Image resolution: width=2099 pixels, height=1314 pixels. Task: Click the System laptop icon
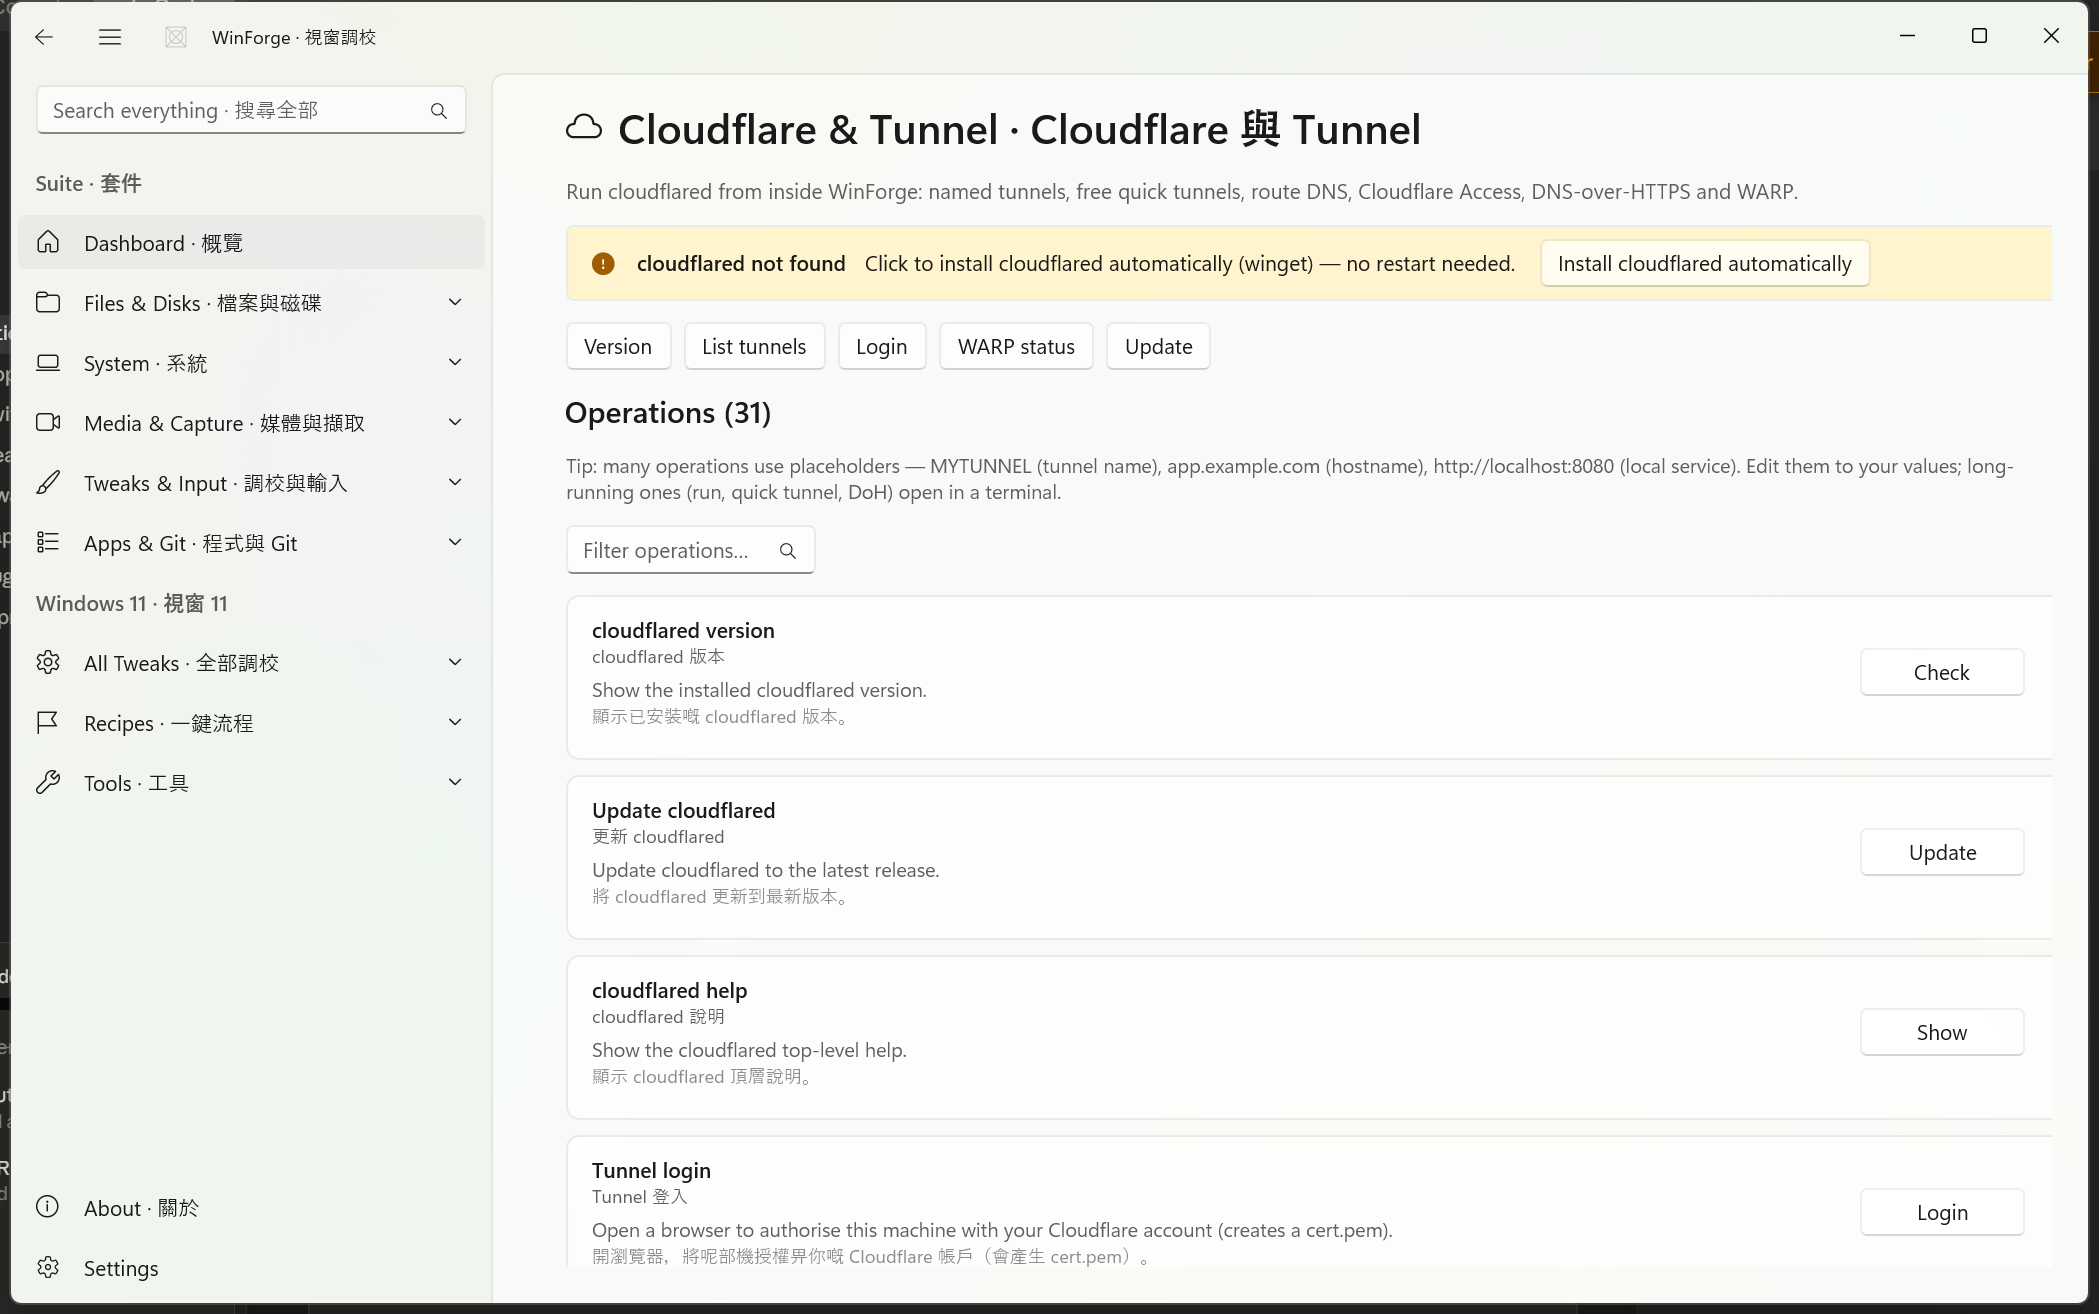point(48,363)
